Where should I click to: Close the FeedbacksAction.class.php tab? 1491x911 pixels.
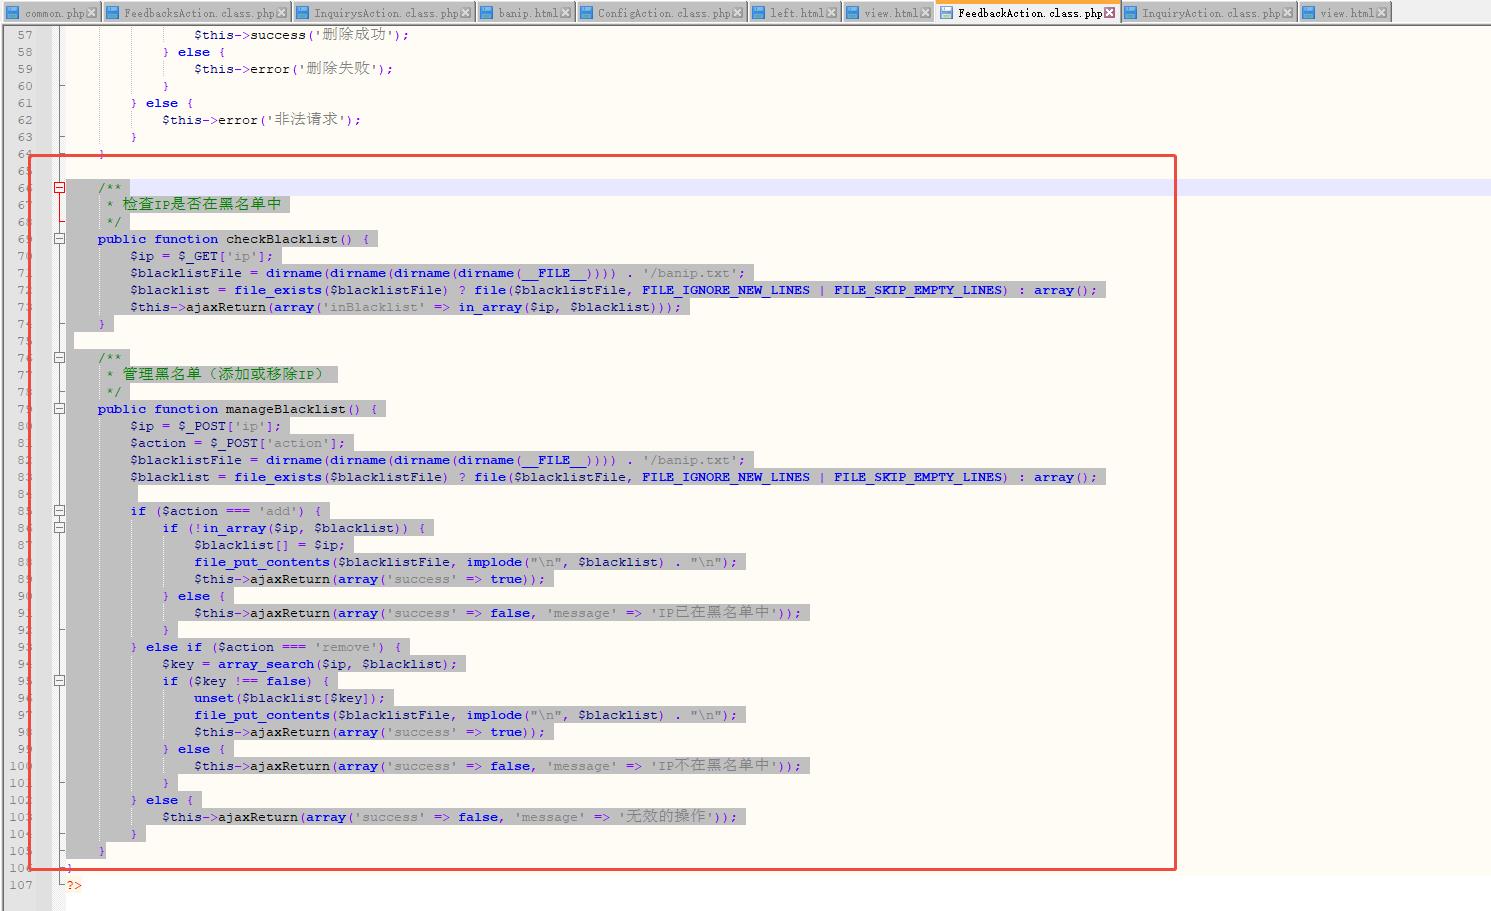[281, 13]
